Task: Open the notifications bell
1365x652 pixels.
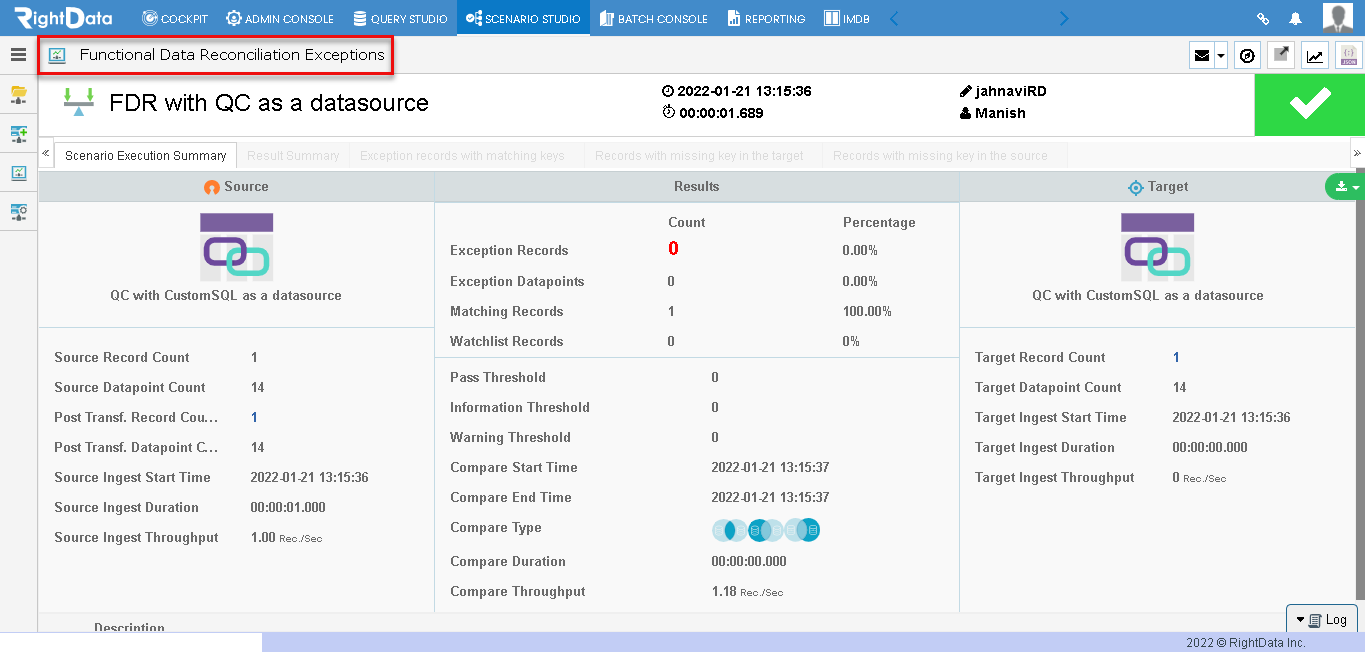Action: point(1296,18)
